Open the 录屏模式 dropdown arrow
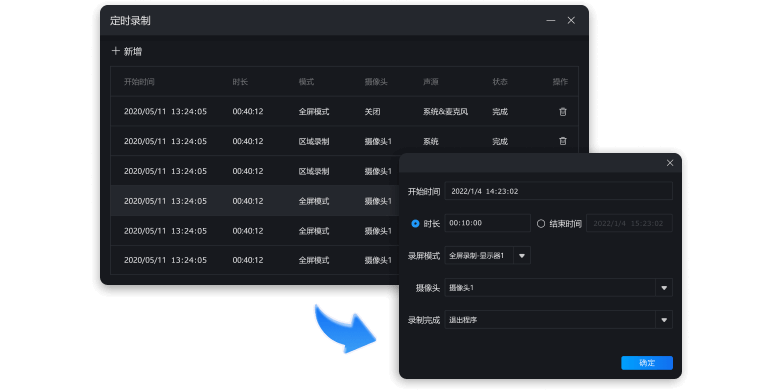 [x=522, y=256]
